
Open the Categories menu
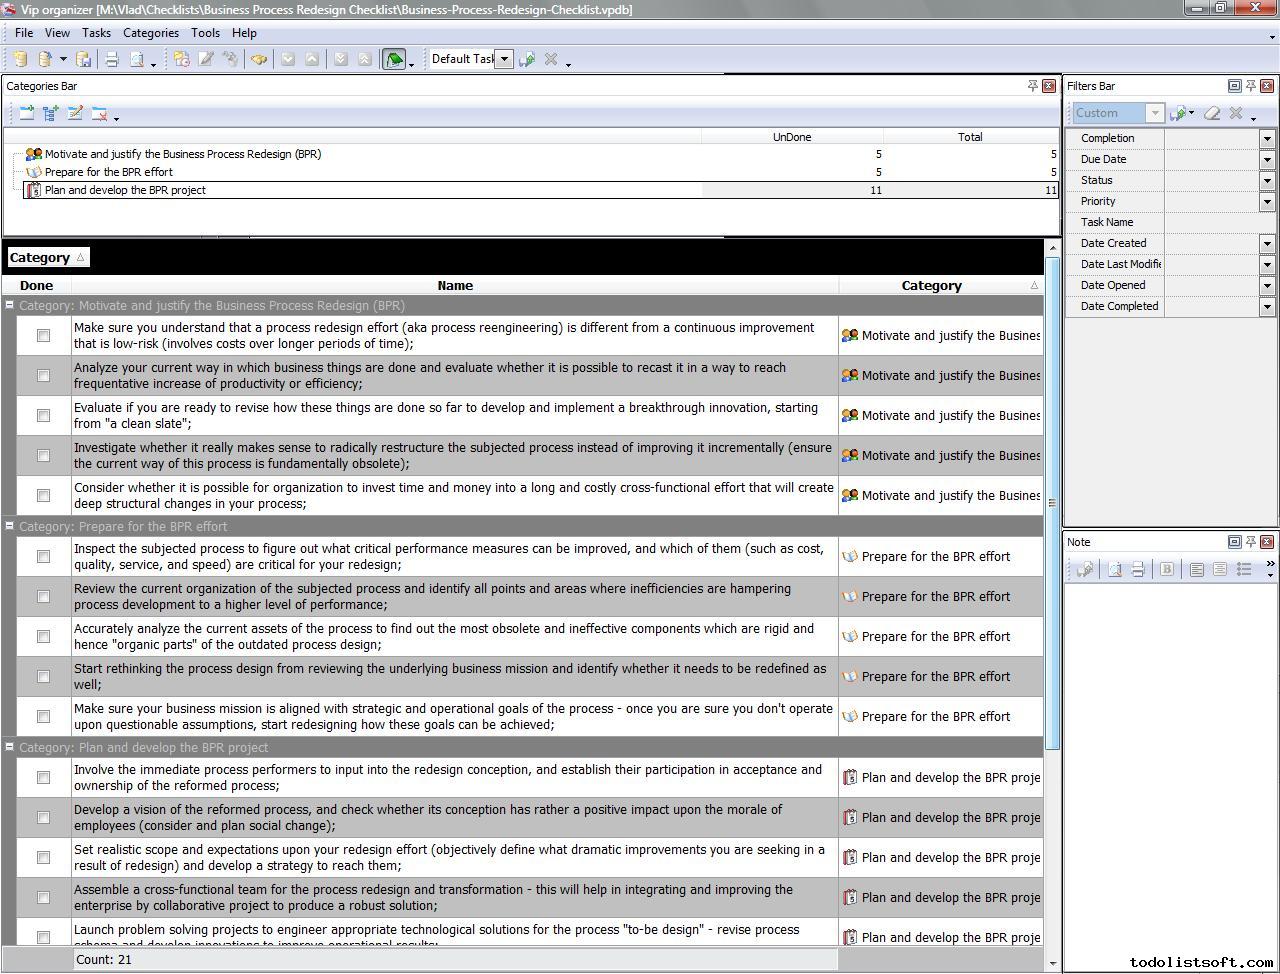150,33
